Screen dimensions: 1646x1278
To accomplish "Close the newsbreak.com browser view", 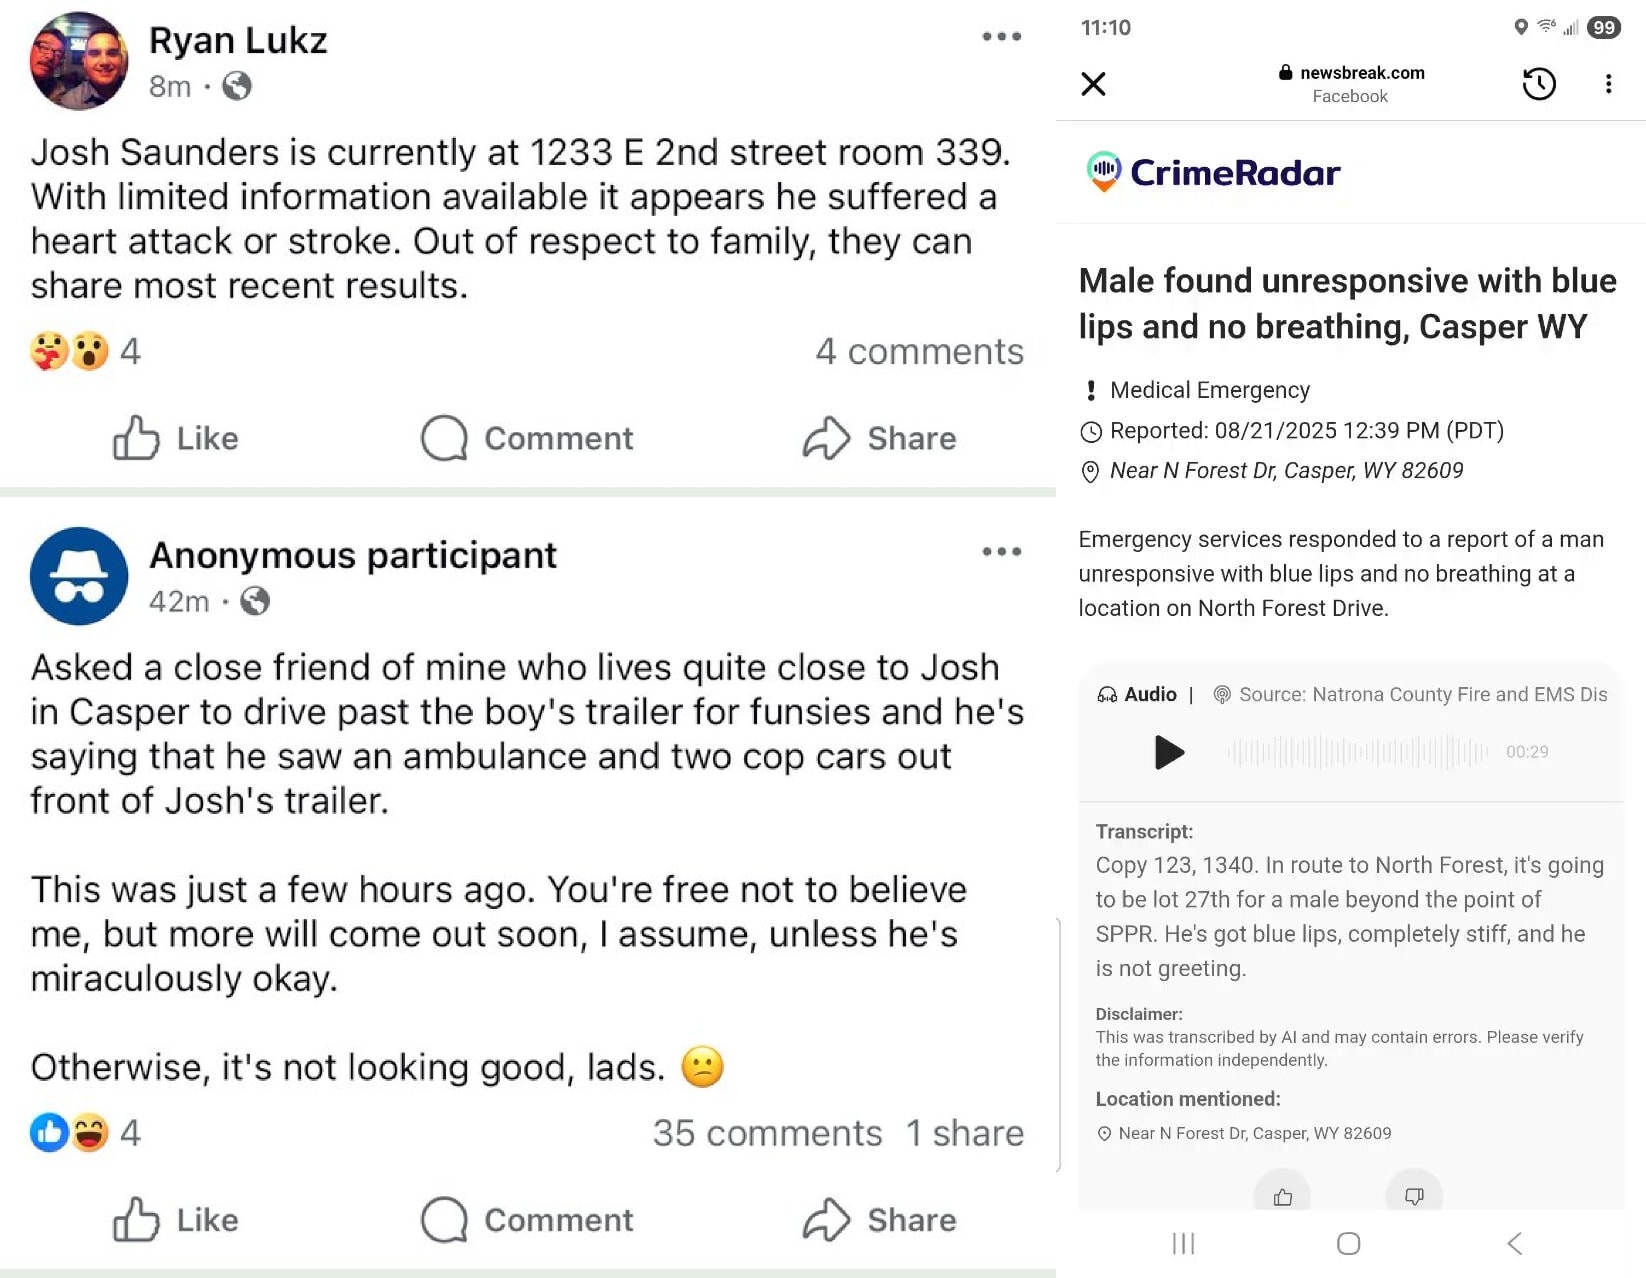I will point(1094,84).
